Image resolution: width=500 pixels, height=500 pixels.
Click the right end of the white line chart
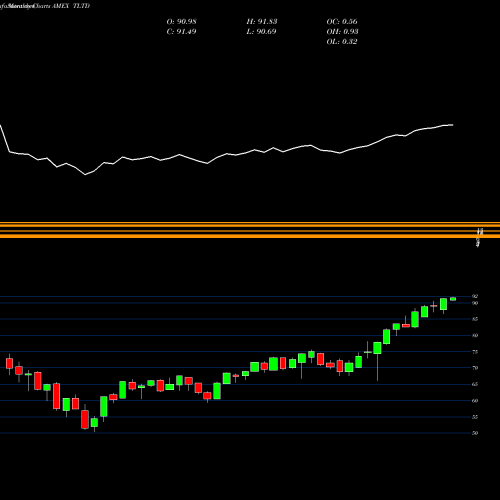pos(452,125)
